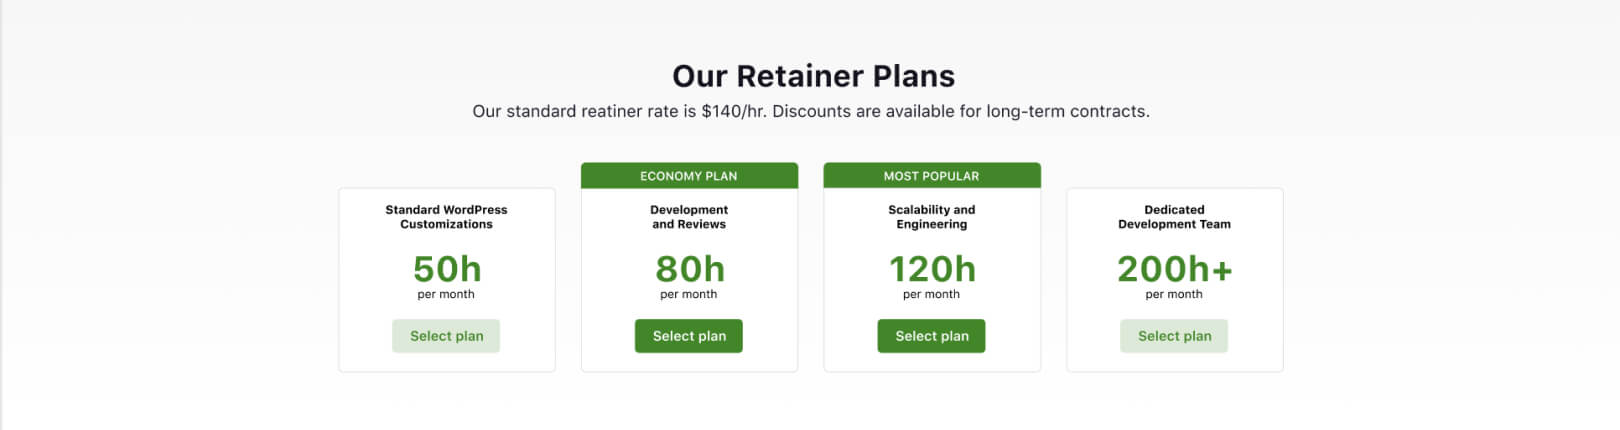Screen dimensions: 1620x430
Task: Click the Dedicated Development Team title
Action: click(x=1174, y=217)
